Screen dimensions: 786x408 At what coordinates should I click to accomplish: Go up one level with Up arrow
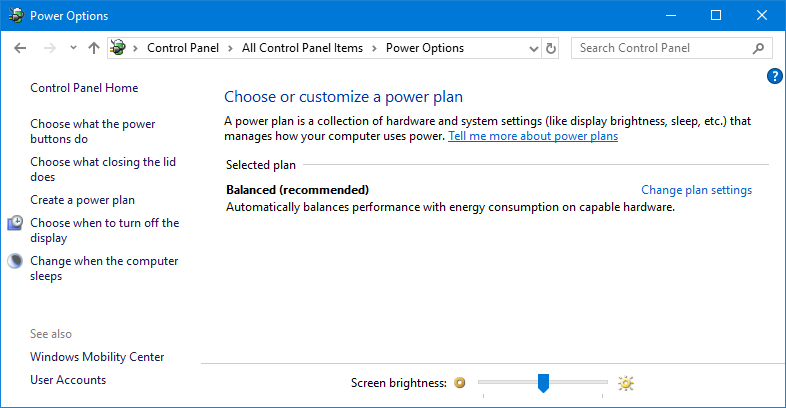tap(94, 48)
